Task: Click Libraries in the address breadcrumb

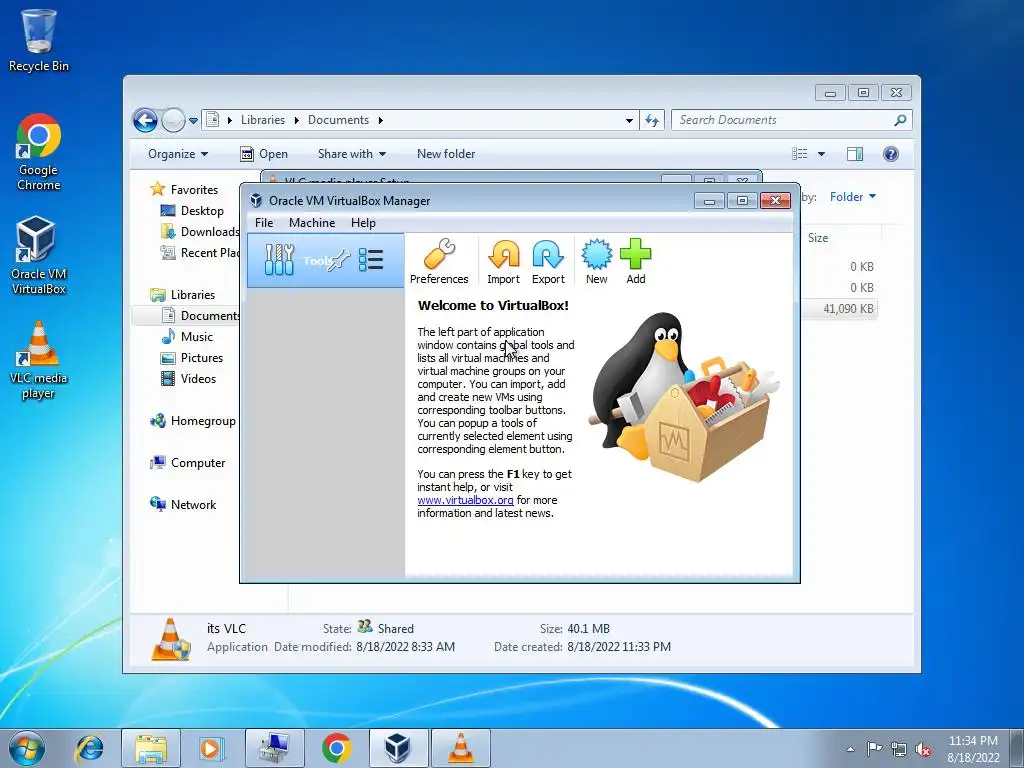Action: (x=263, y=120)
